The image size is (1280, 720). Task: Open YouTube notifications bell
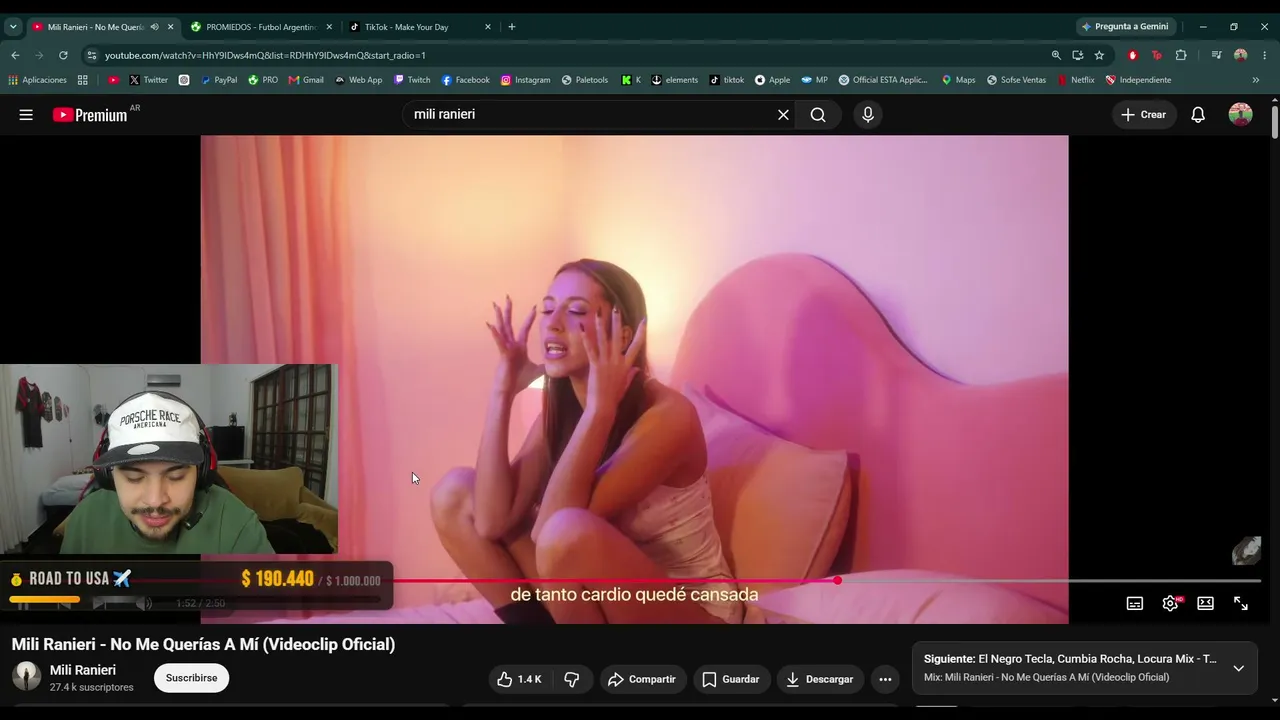(x=1198, y=115)
